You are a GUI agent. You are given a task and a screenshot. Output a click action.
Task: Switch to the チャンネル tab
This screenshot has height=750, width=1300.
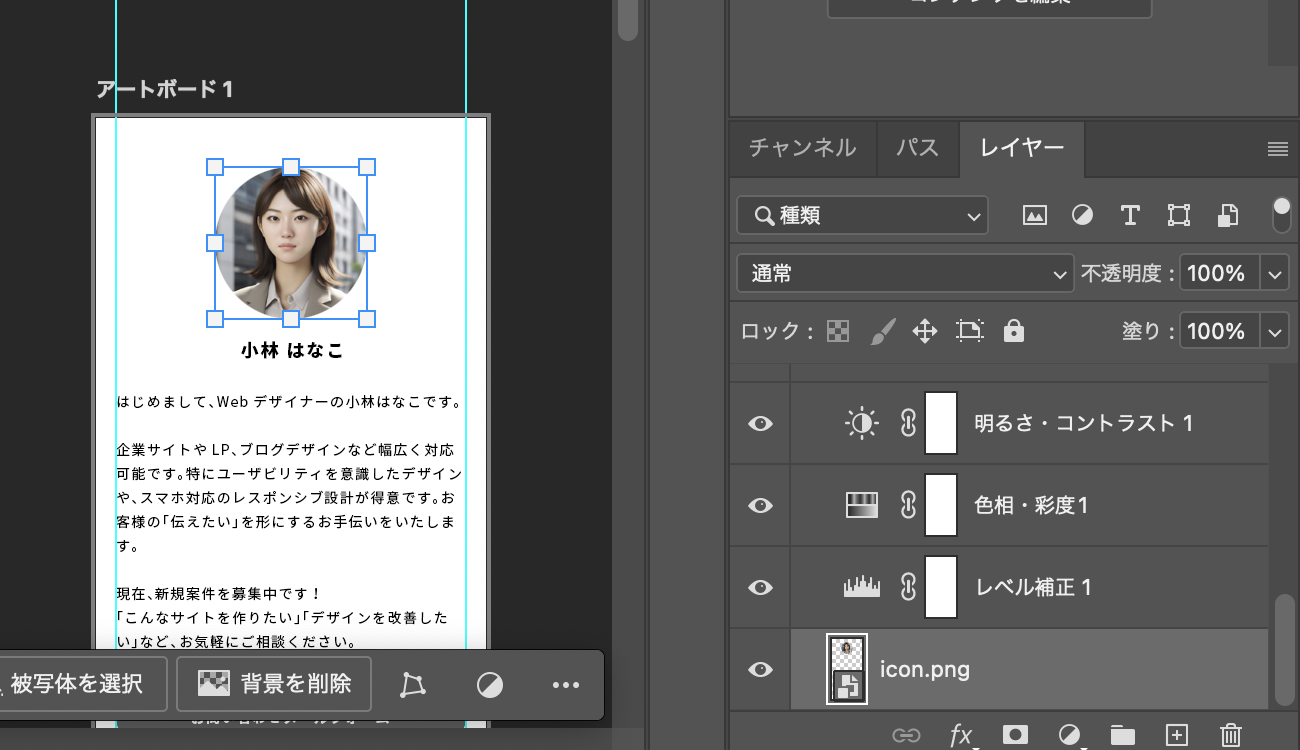pos(803,149)
